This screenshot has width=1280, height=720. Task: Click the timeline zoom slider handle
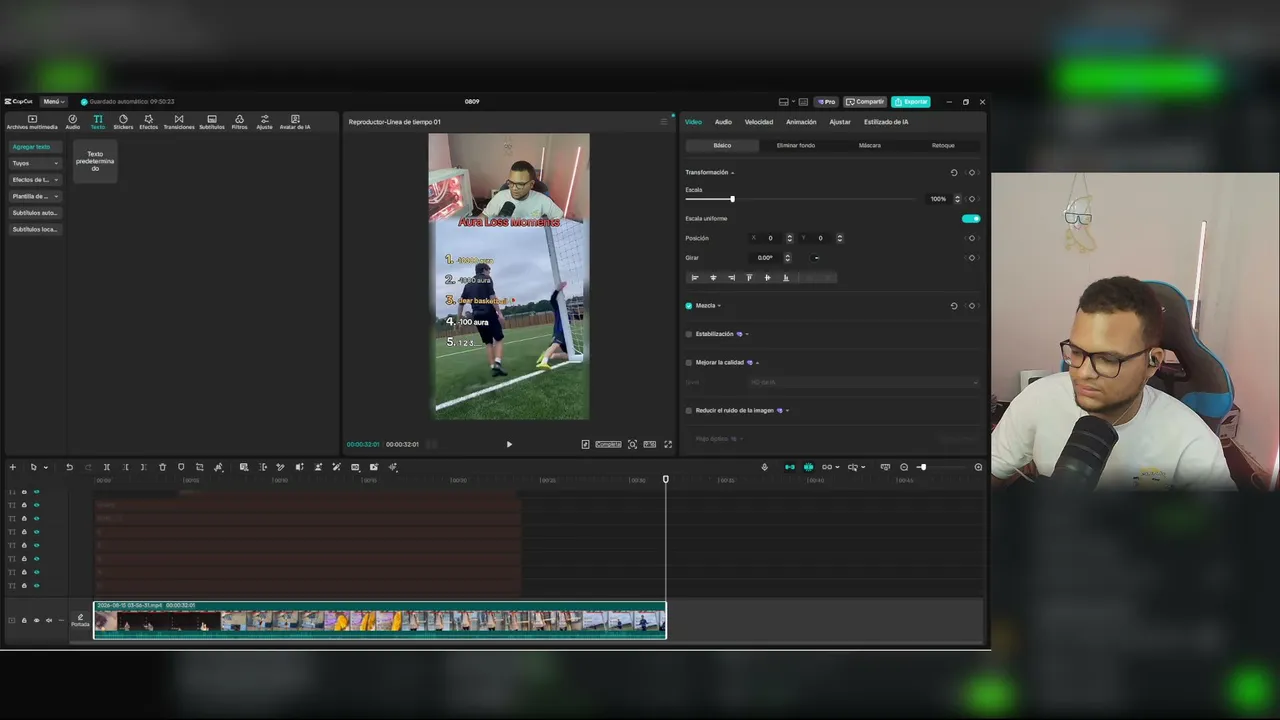(923, 467)
